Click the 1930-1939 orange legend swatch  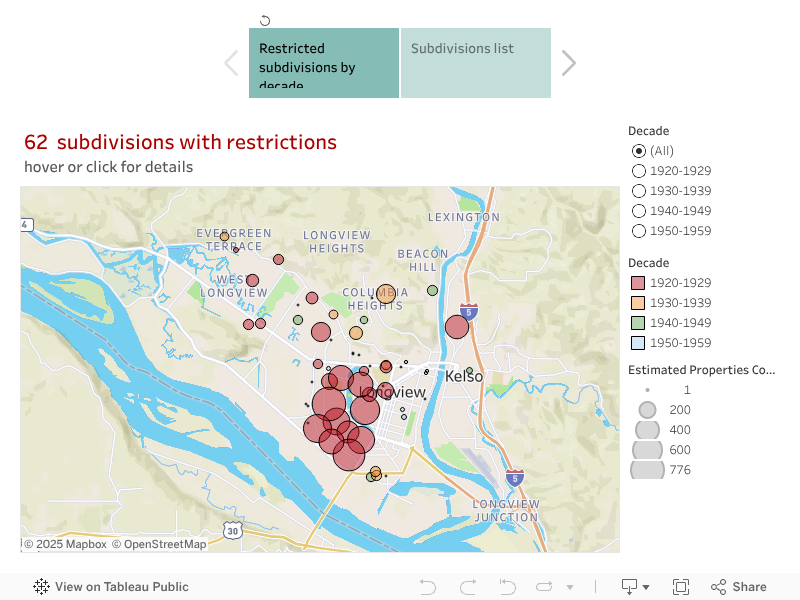637,303
